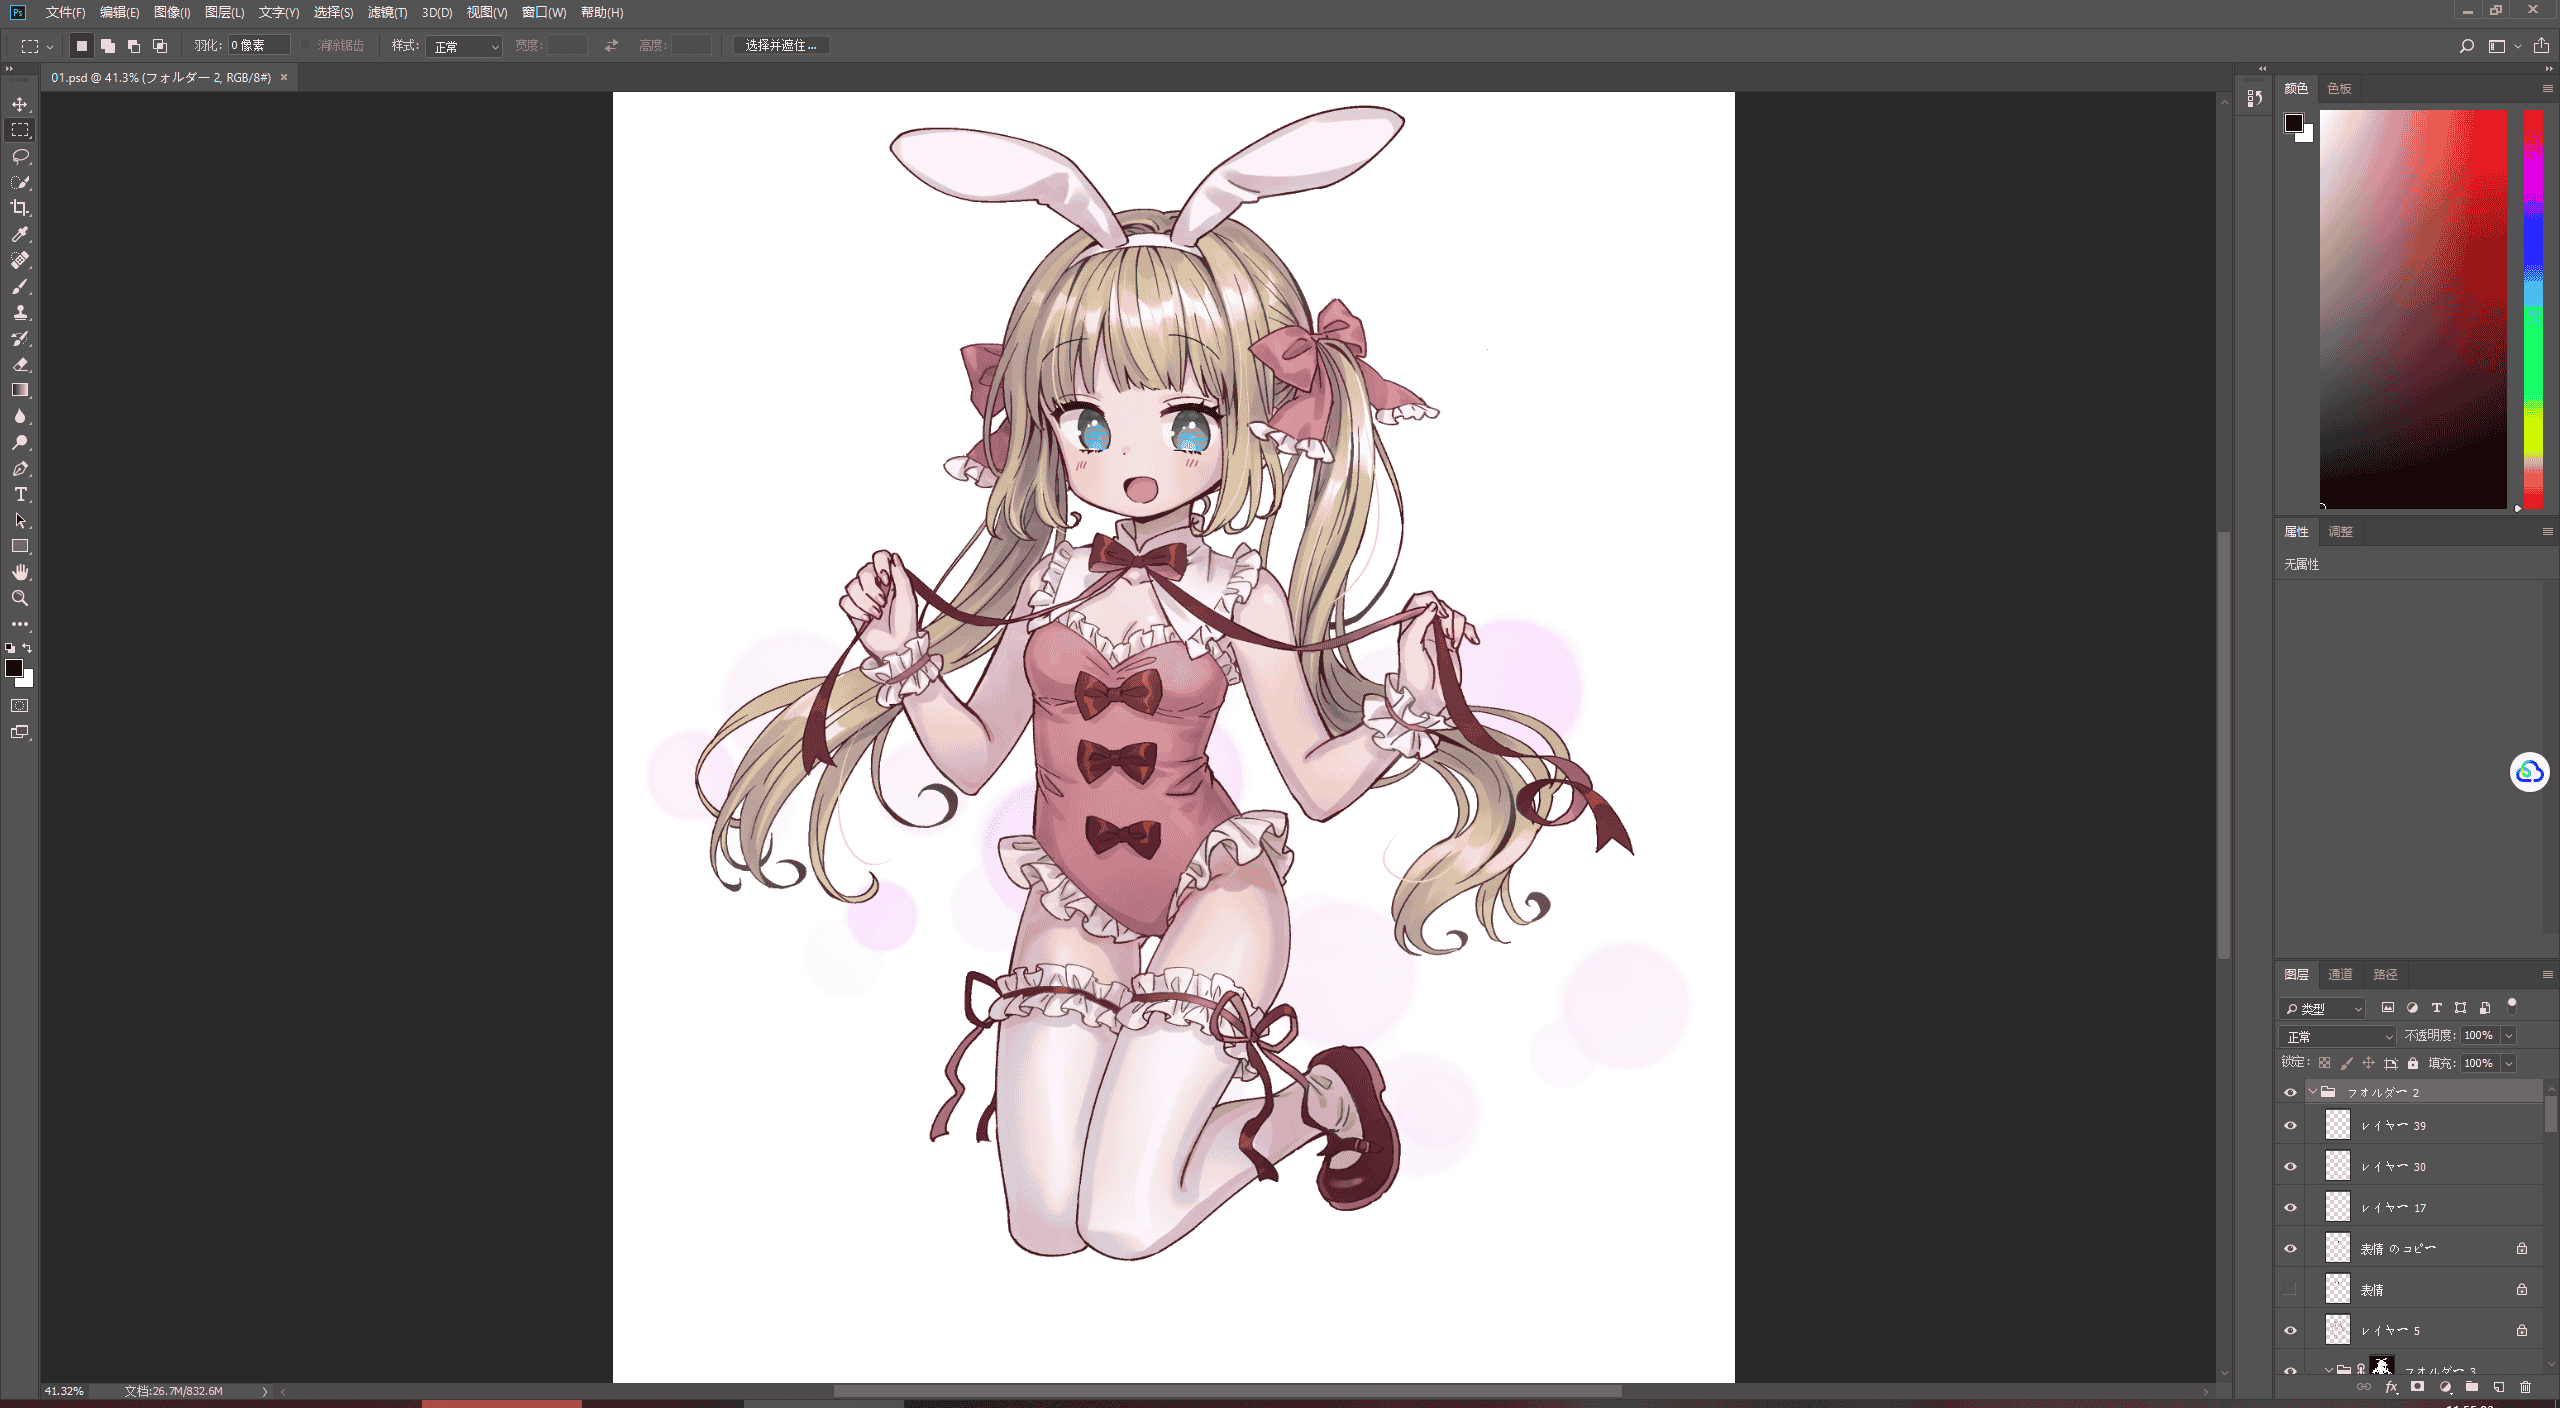
Task: Open the 填充 fill dropdown arrow
Action: coord(2508,1063)
